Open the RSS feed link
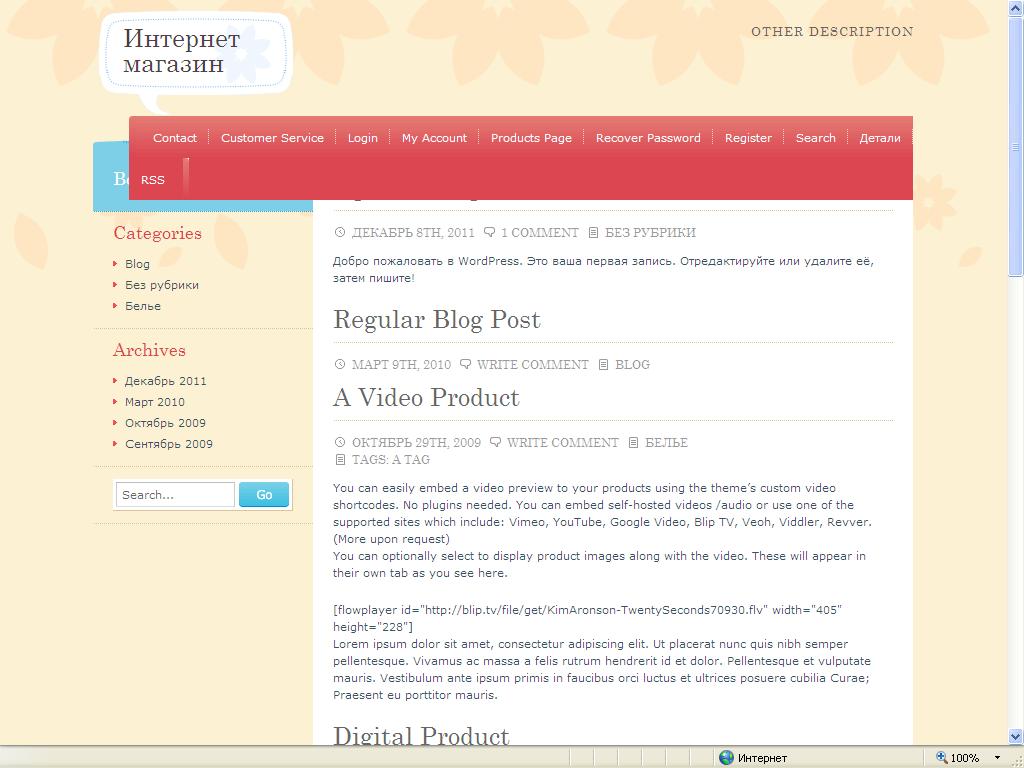The height and width of the screenshot is (768, 1024). 153,180
